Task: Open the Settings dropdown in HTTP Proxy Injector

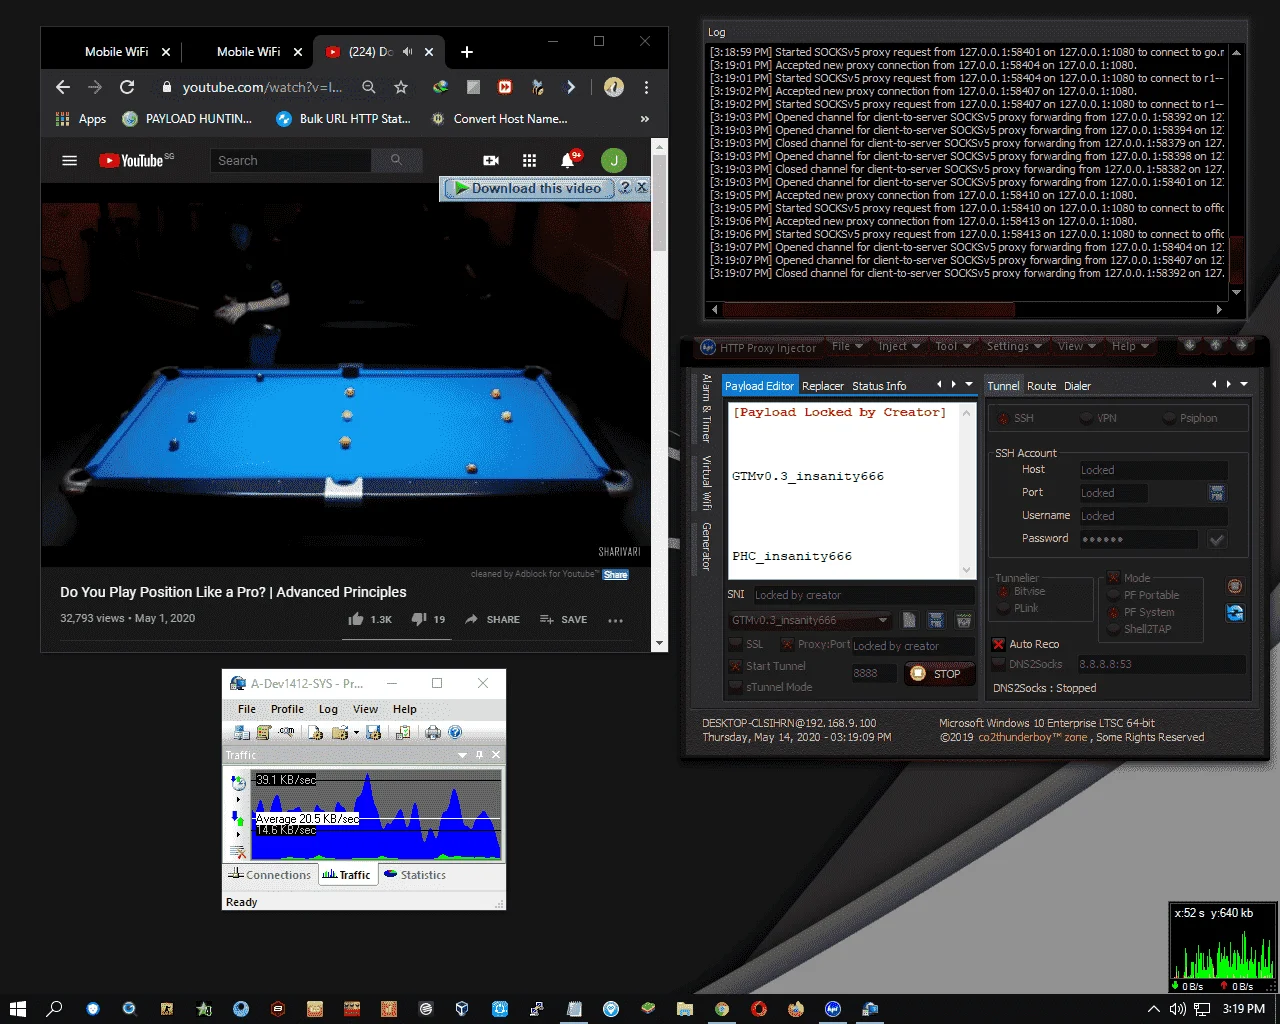Action: (x=1014, y=346)
